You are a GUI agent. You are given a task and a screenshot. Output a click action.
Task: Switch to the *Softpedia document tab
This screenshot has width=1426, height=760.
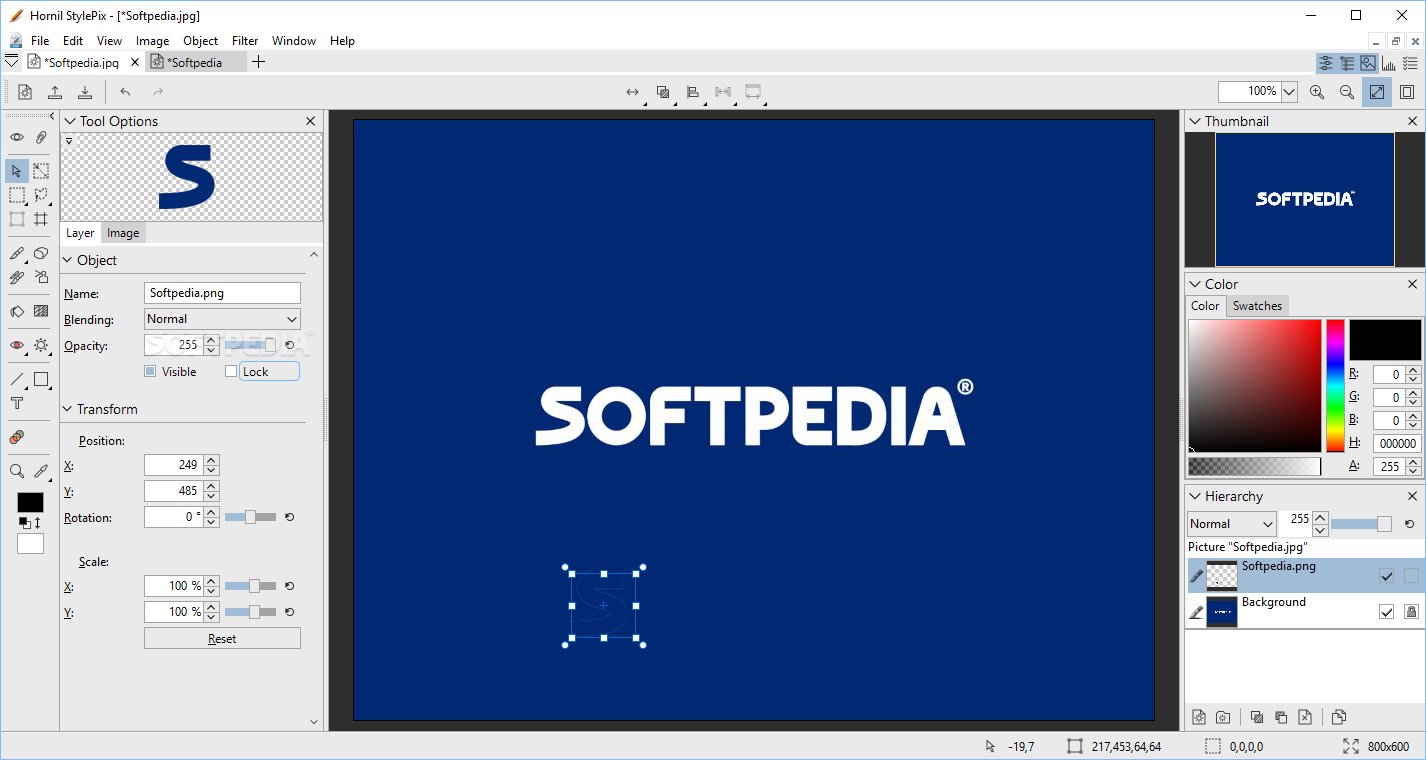195,62
